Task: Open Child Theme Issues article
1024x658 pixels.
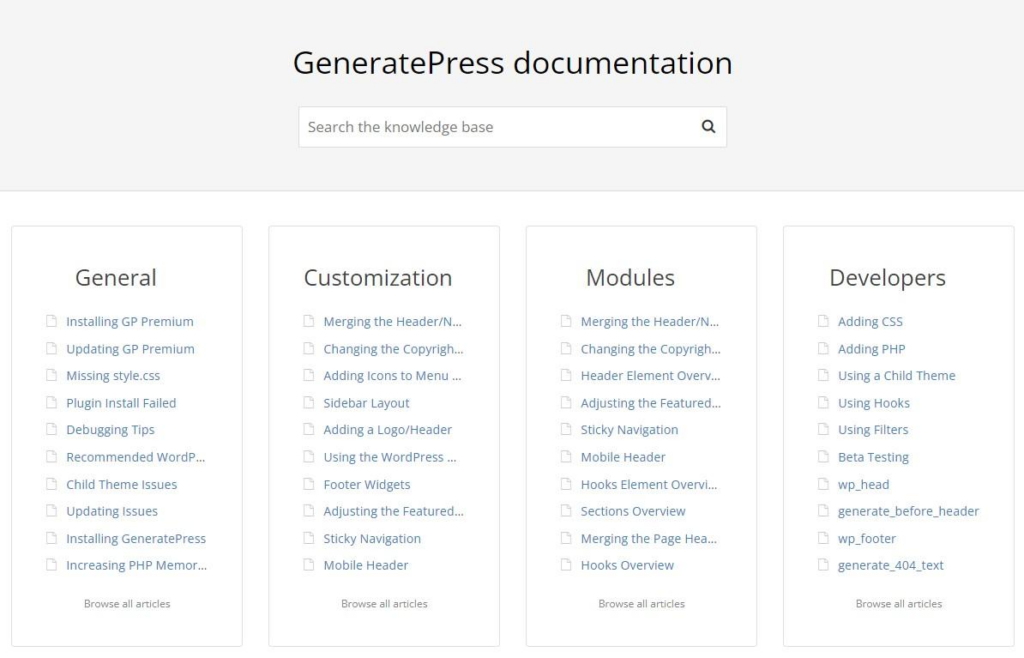Action: click(121, 484)
